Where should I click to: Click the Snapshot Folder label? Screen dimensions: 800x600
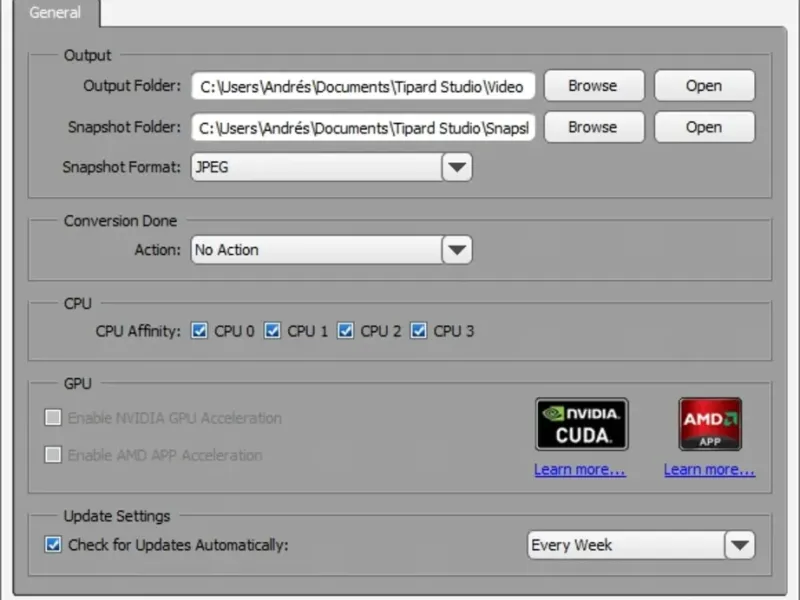[x=124, y=127]
